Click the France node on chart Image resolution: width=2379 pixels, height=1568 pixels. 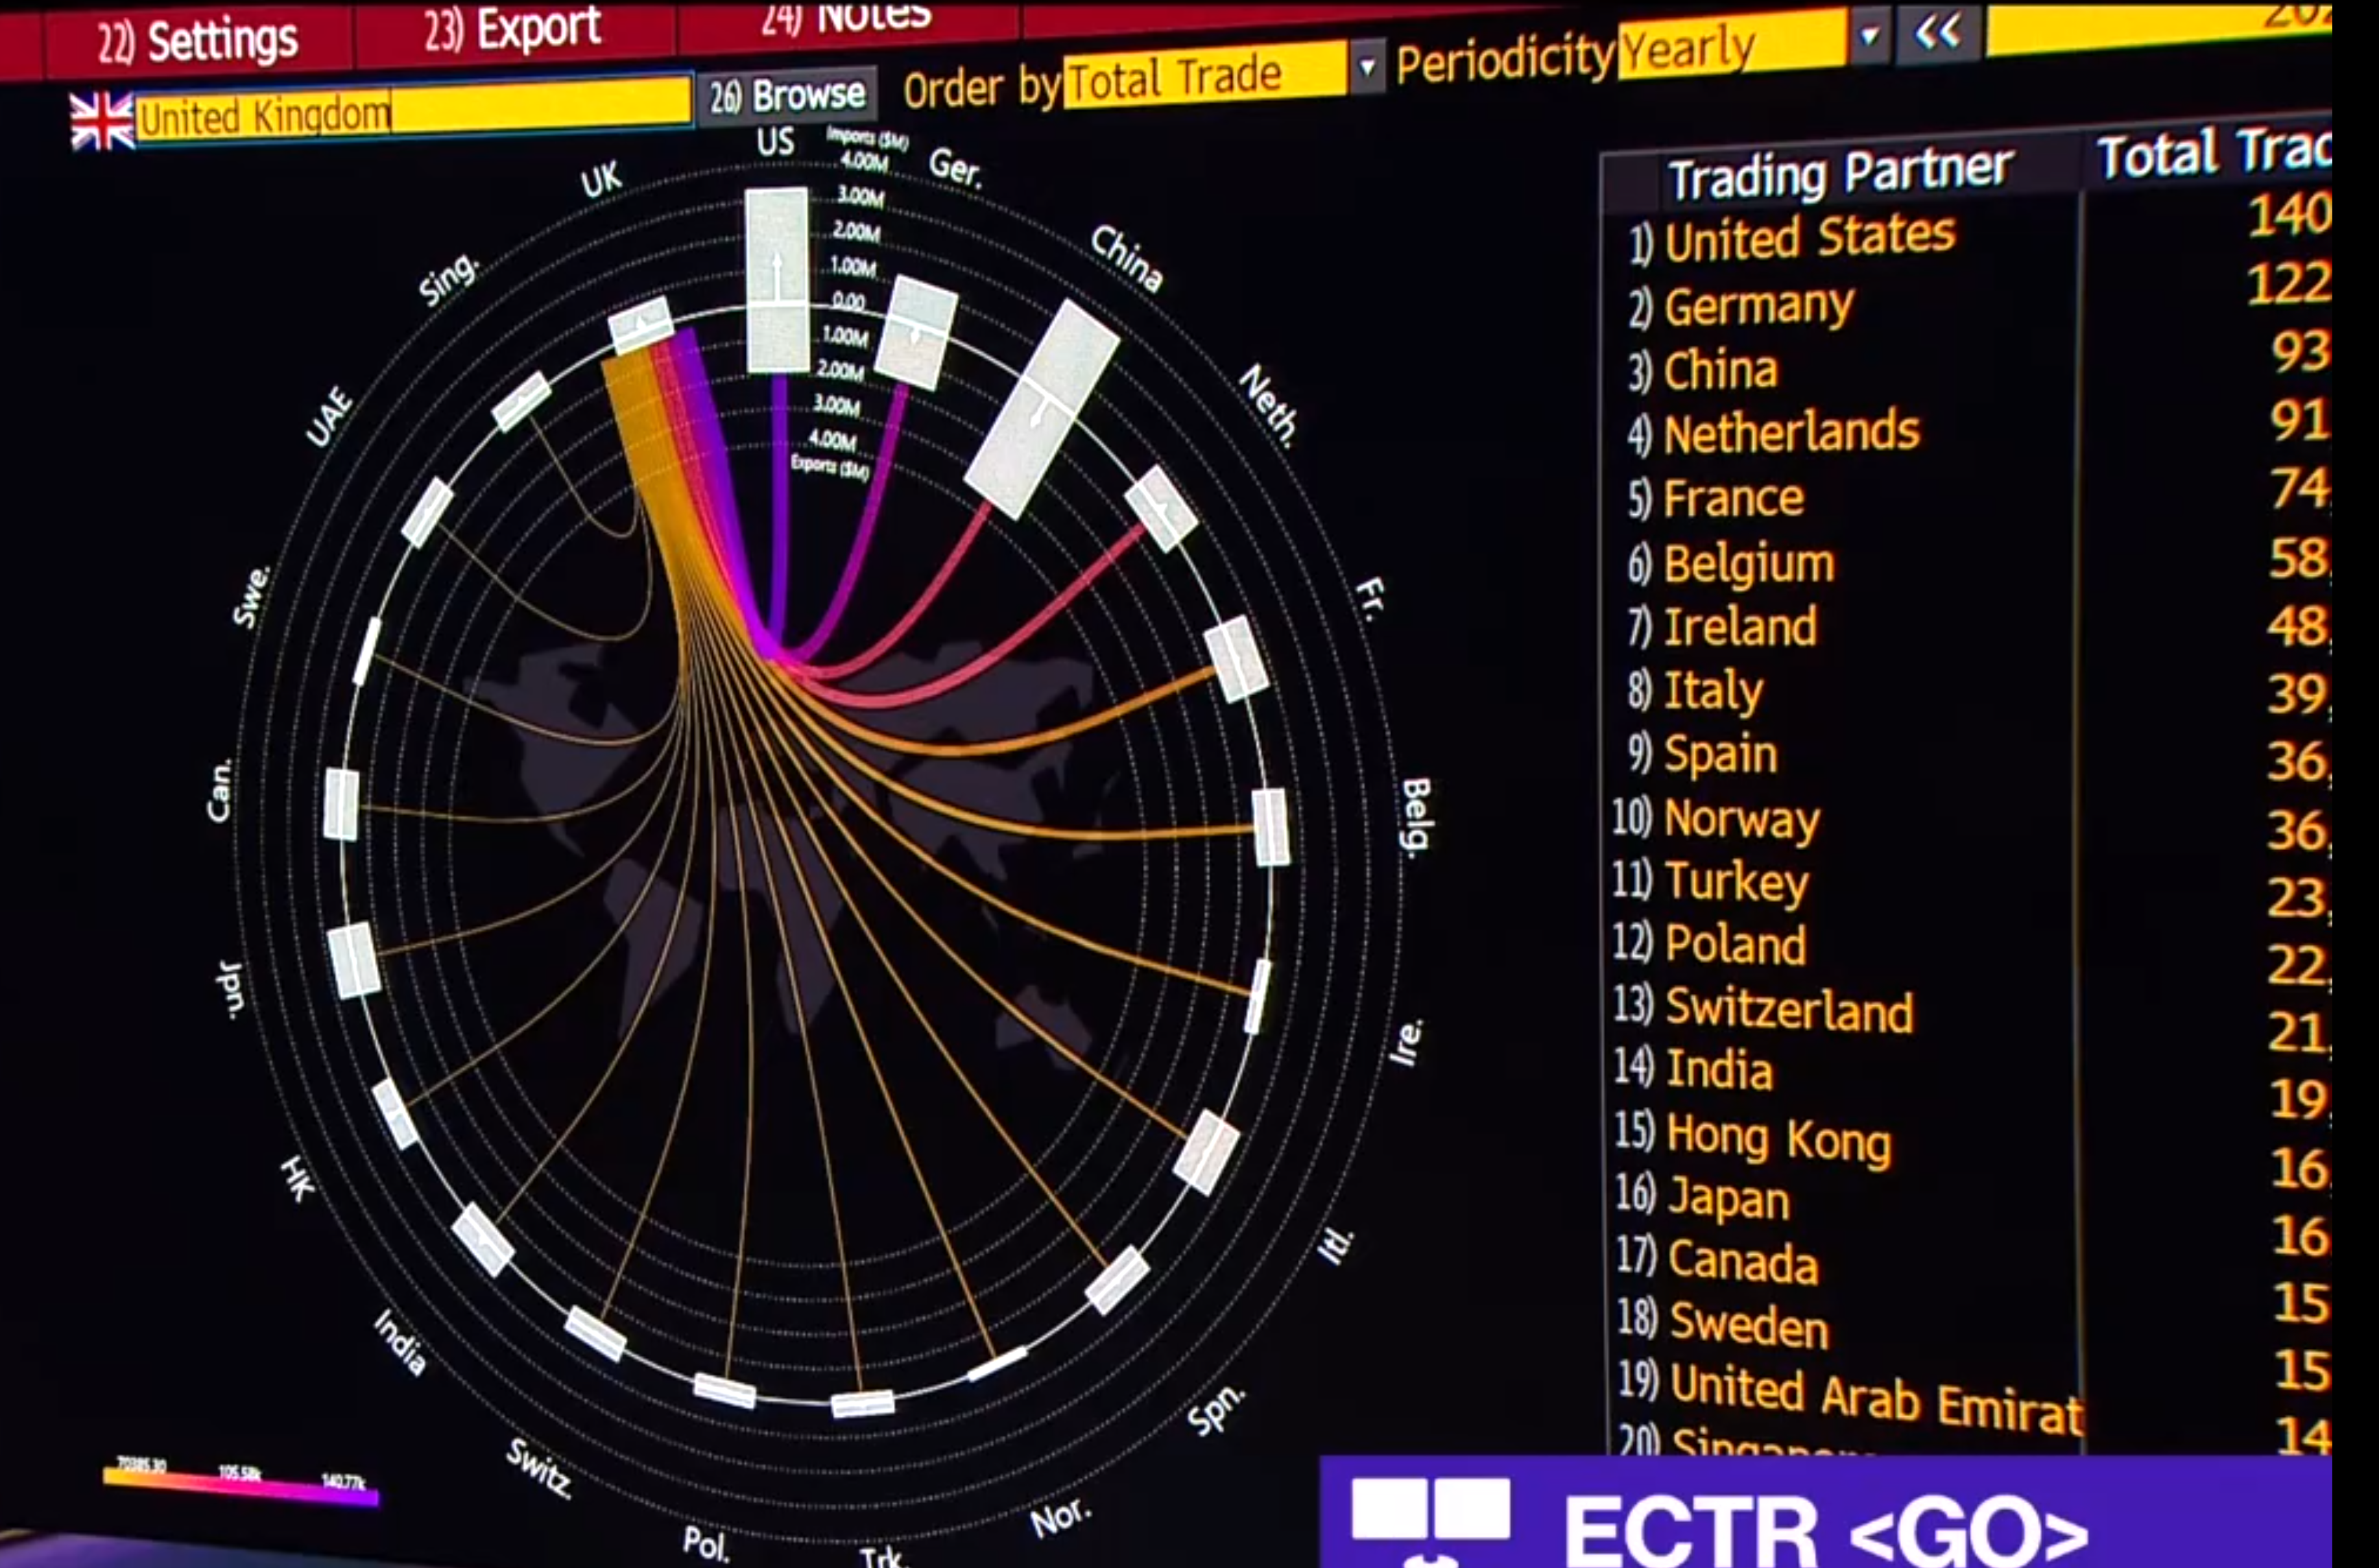(1237, 658)
